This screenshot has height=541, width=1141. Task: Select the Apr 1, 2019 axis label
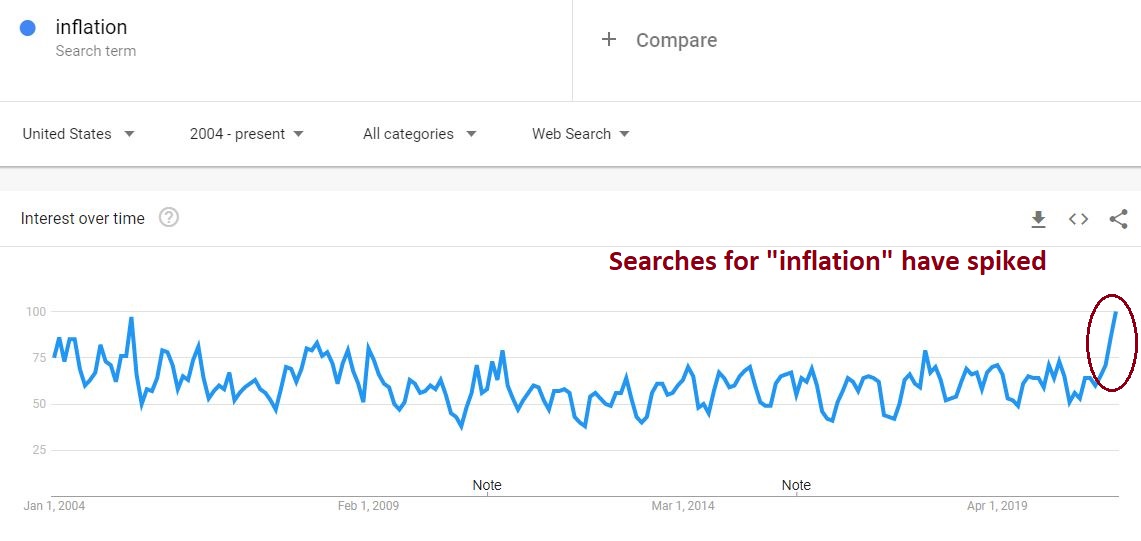(x=997, y=506)
